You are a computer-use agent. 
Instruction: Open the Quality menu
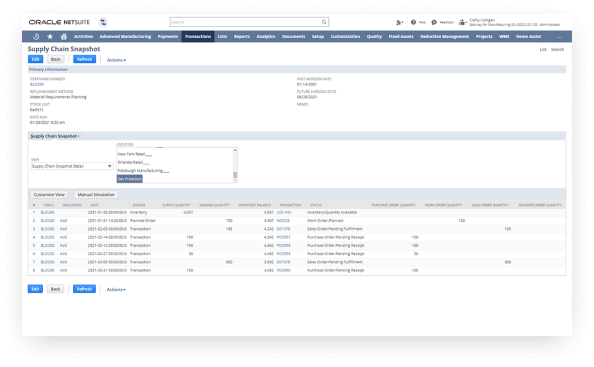pos(374,36)
